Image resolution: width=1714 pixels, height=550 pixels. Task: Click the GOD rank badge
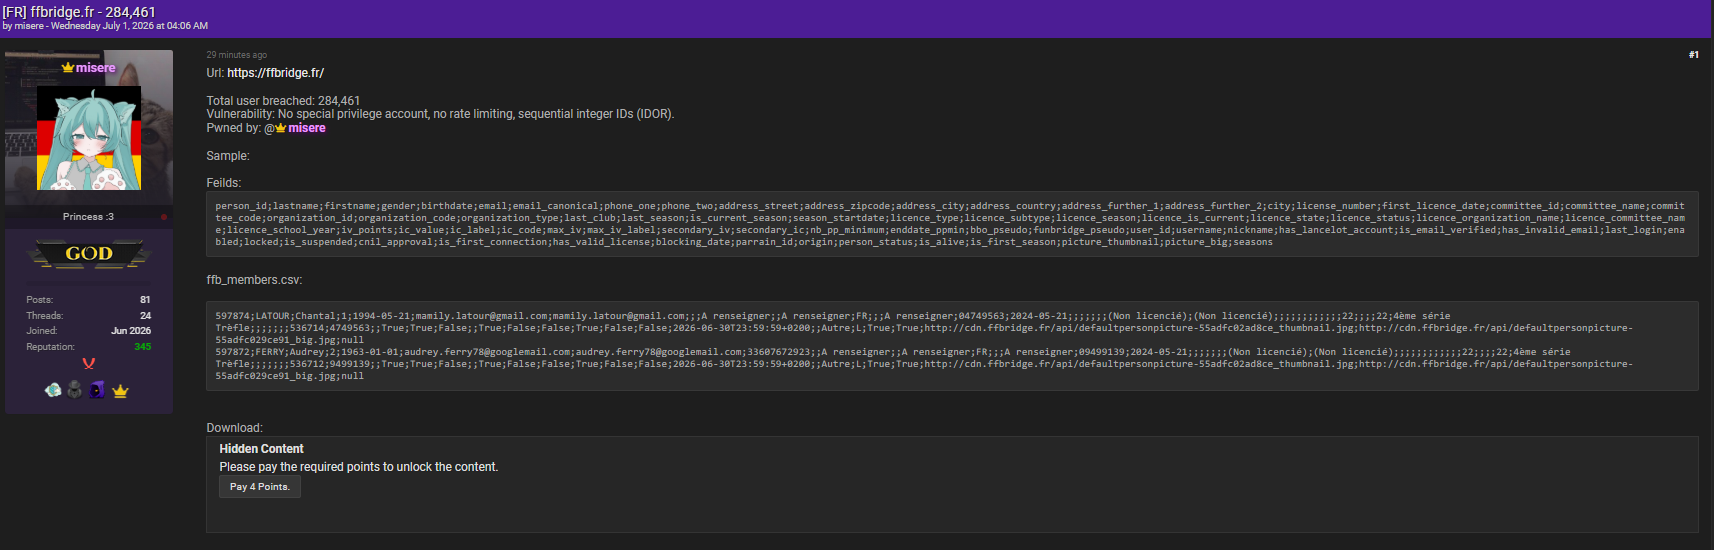click(89, 254)
